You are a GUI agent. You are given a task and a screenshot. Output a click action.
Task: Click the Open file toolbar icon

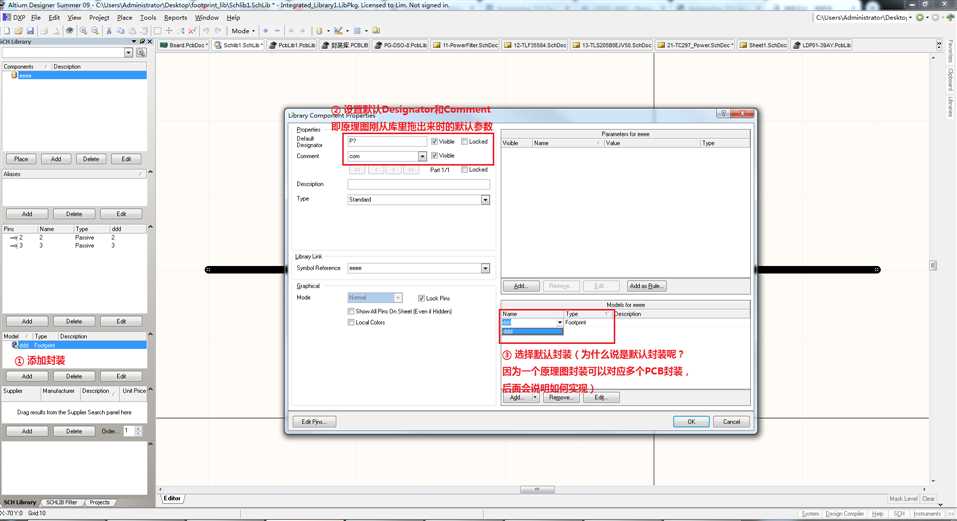[18, 31]
